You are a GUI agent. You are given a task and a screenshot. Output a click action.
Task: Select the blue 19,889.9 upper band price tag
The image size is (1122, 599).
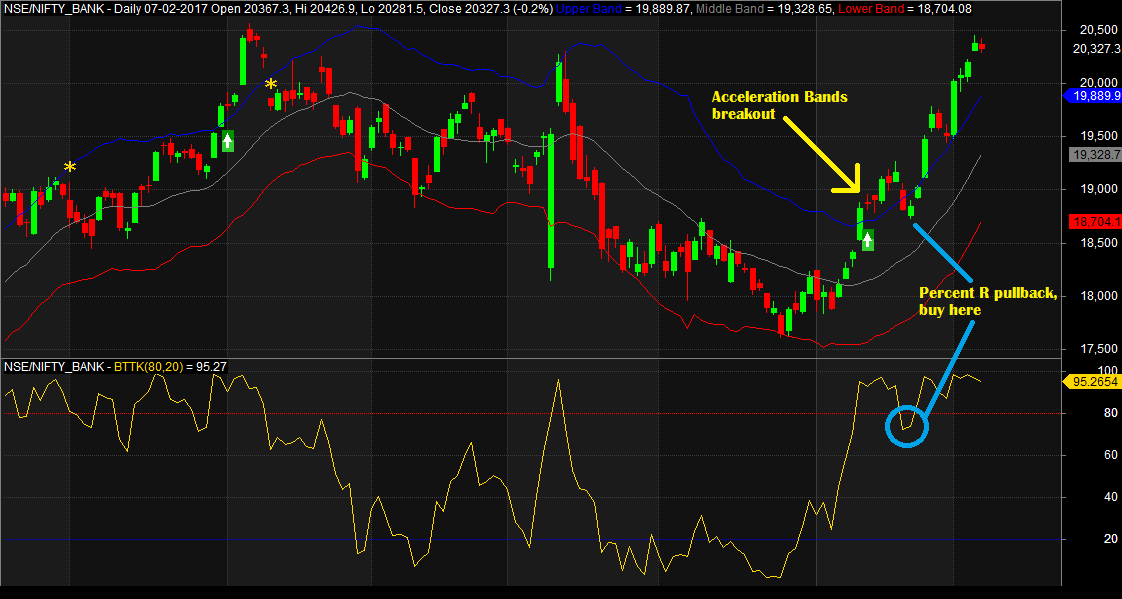[x=1092, y=96]
